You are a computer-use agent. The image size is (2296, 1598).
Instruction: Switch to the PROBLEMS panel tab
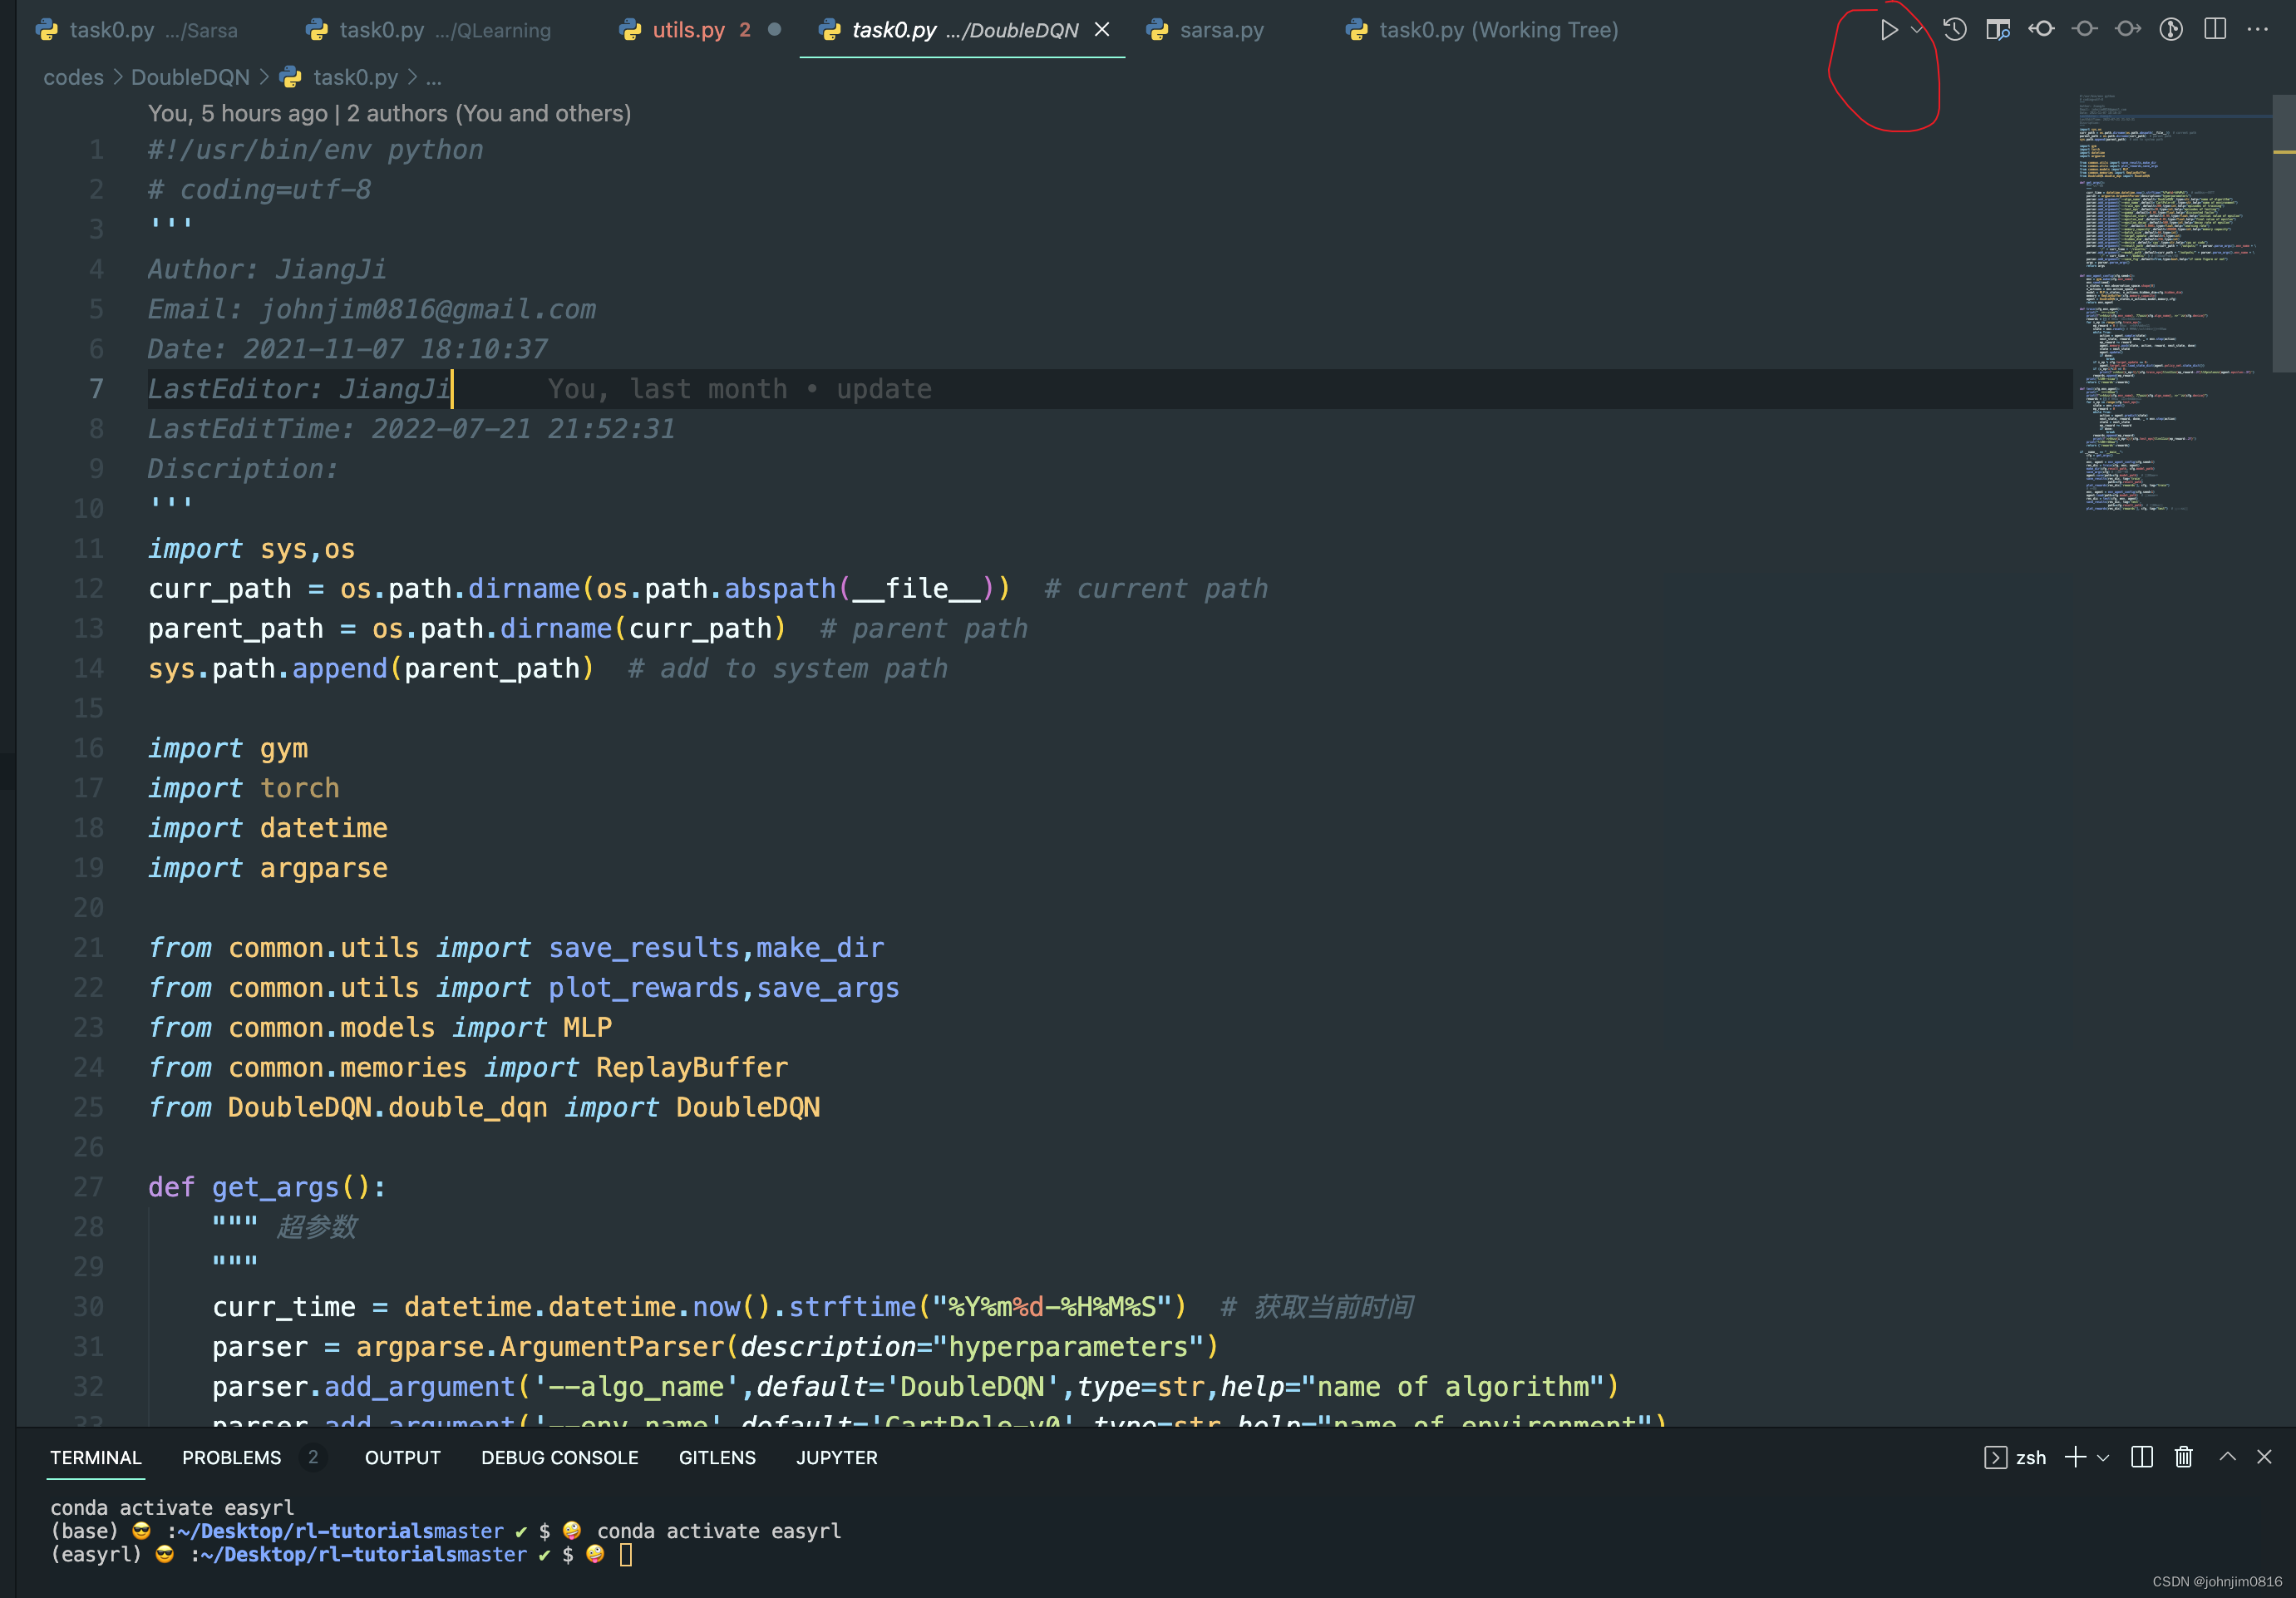click(231, 1457)
